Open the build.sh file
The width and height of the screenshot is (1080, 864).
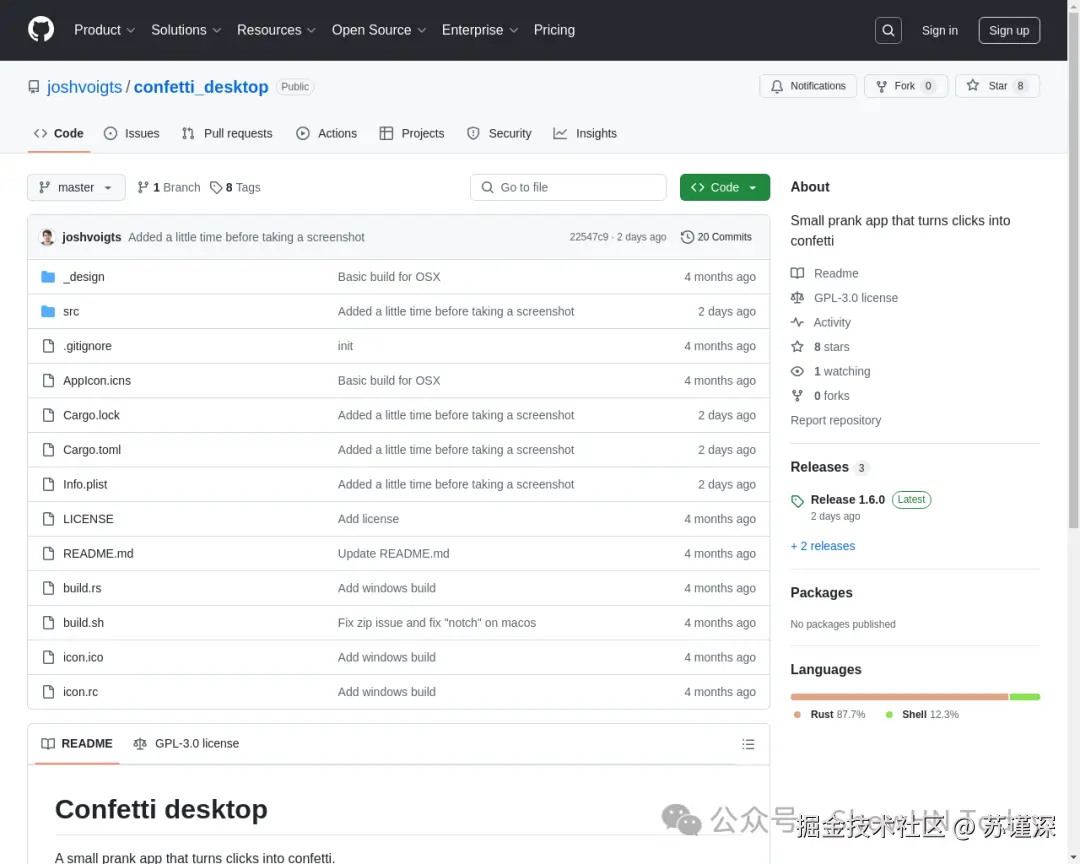83,623
